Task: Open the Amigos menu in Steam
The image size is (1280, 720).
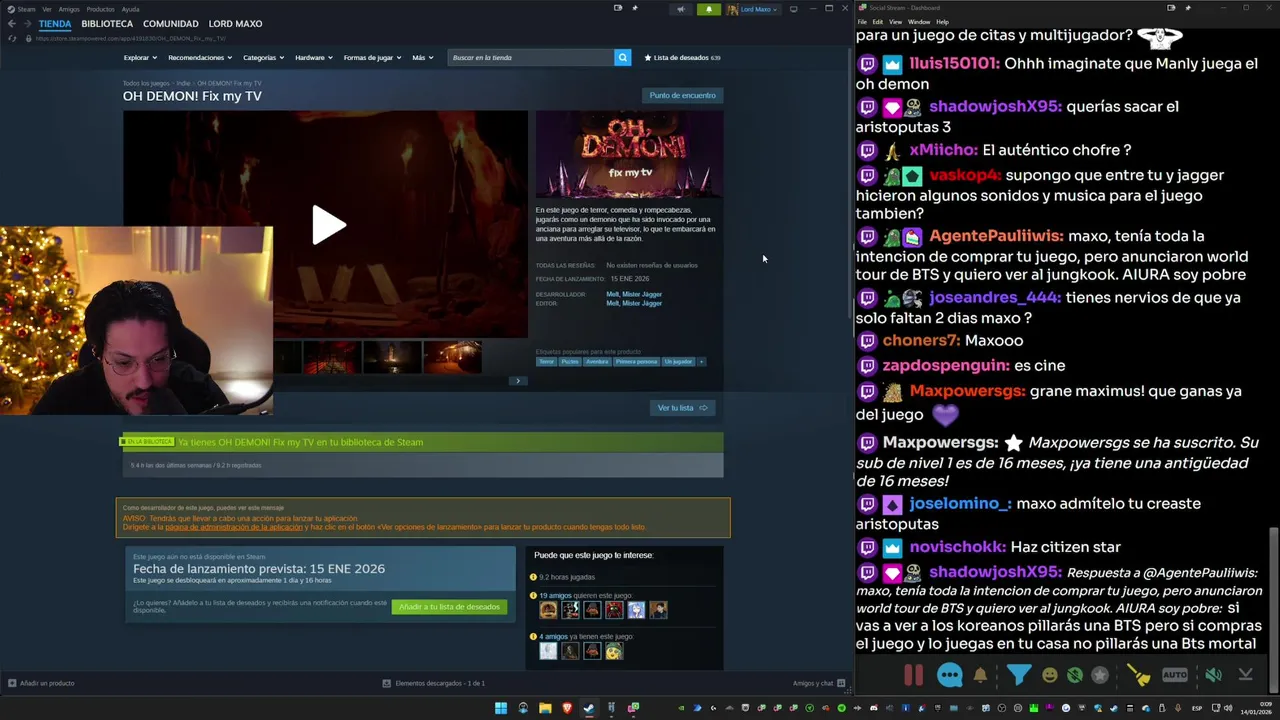Action: pos(69,9)
